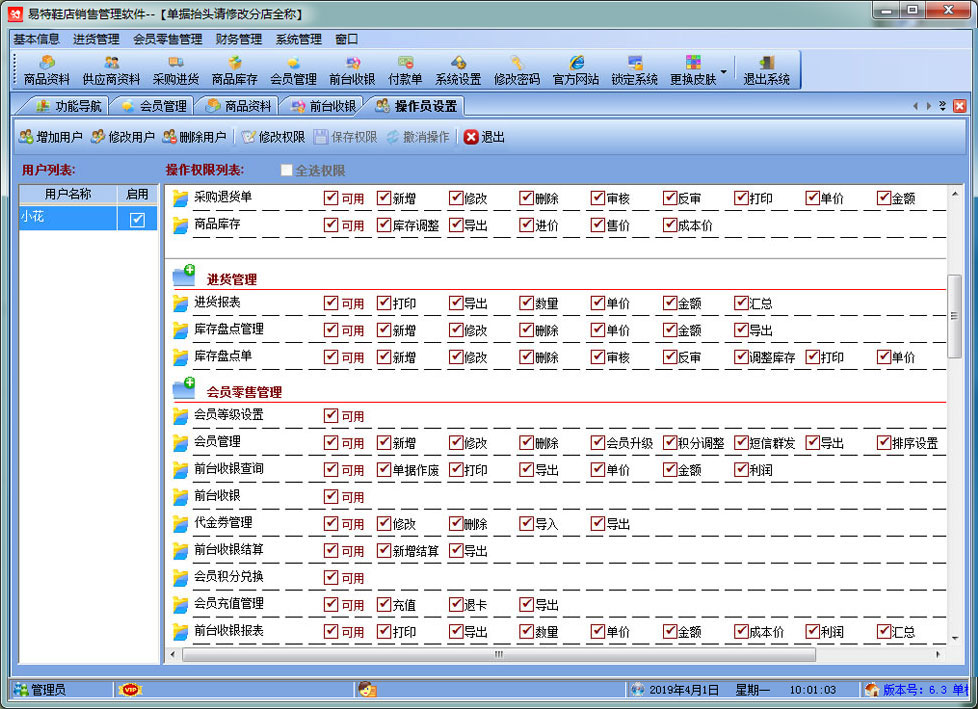
Task: Click the 退出系统 toolbar icon
Action: tap(766, 70)
